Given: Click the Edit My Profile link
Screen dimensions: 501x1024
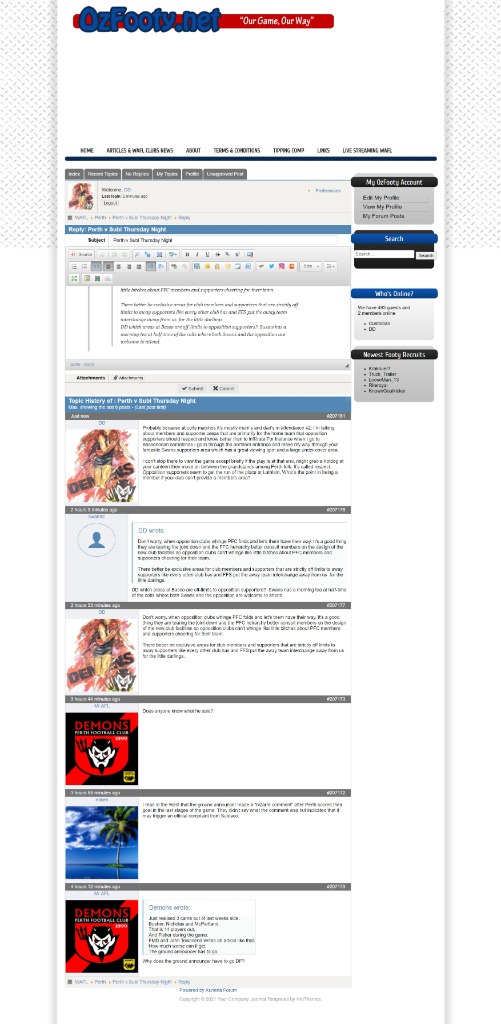Looking at the screenshot, I should (x=381, y=198).
